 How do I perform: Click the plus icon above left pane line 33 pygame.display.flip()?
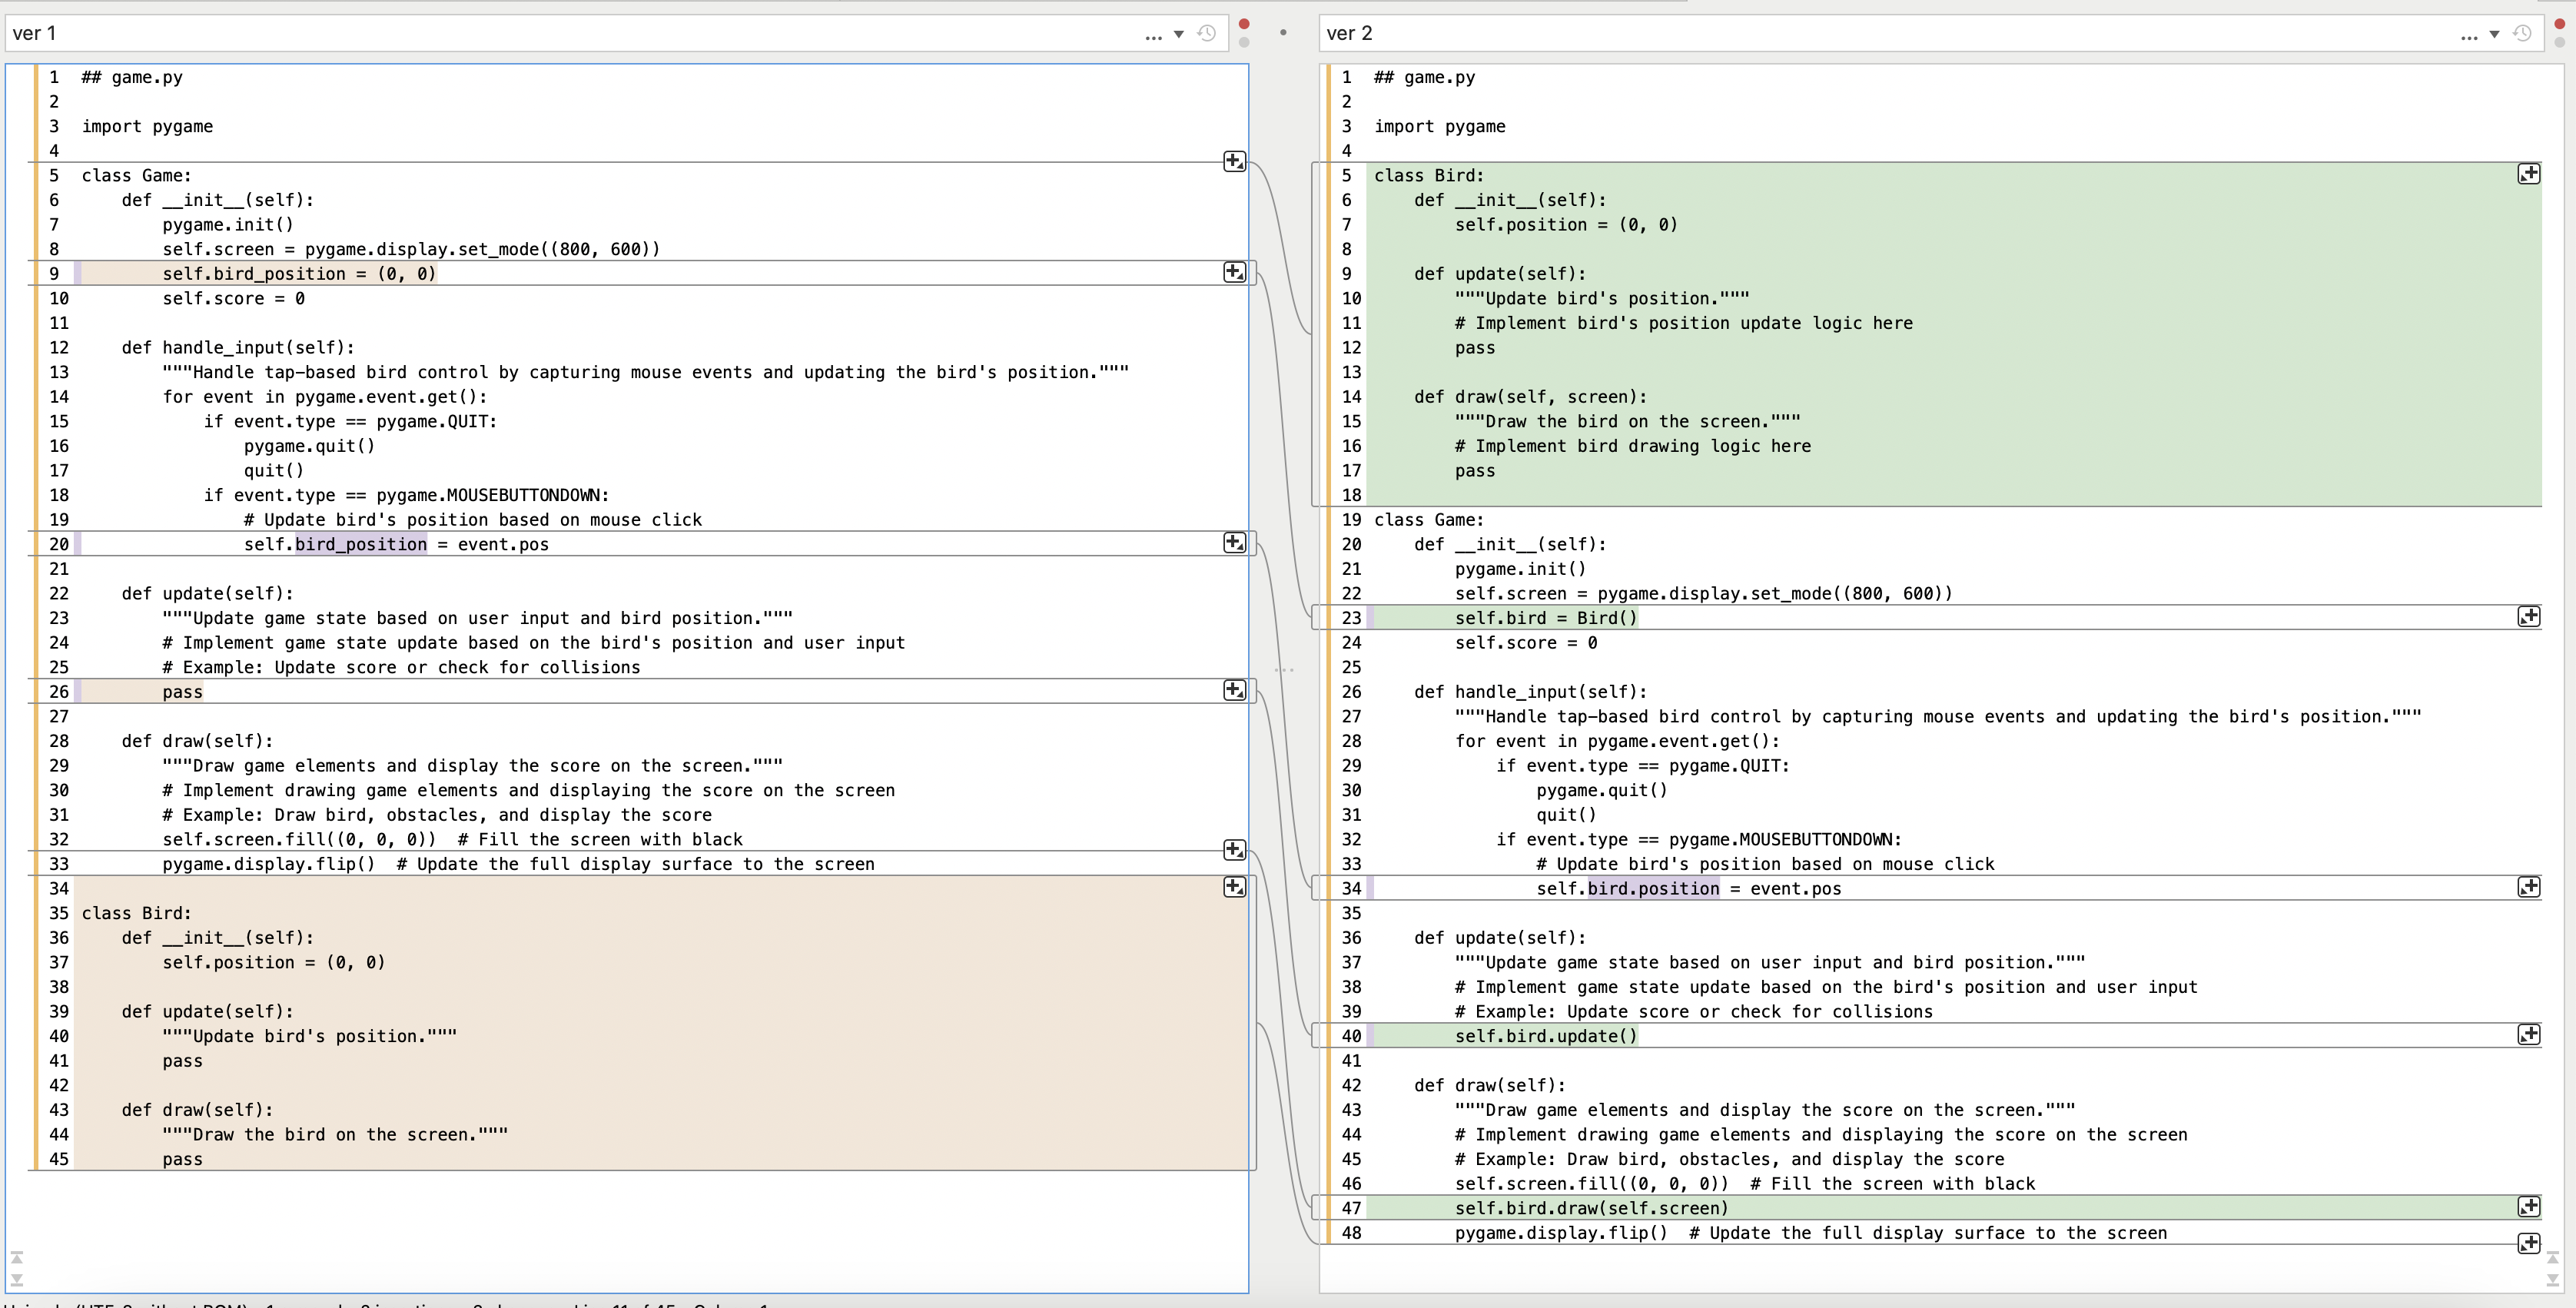(x=1234, y=849)
